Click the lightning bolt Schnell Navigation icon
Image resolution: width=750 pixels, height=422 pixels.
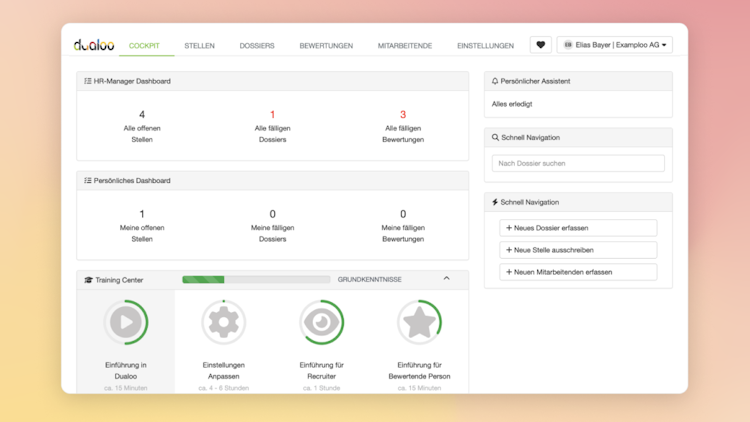pyautogui.click(x=495, y=202)
